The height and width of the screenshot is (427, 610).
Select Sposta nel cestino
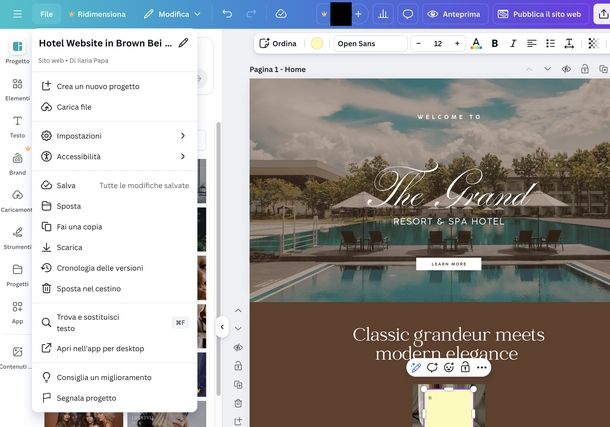point(114,289)
